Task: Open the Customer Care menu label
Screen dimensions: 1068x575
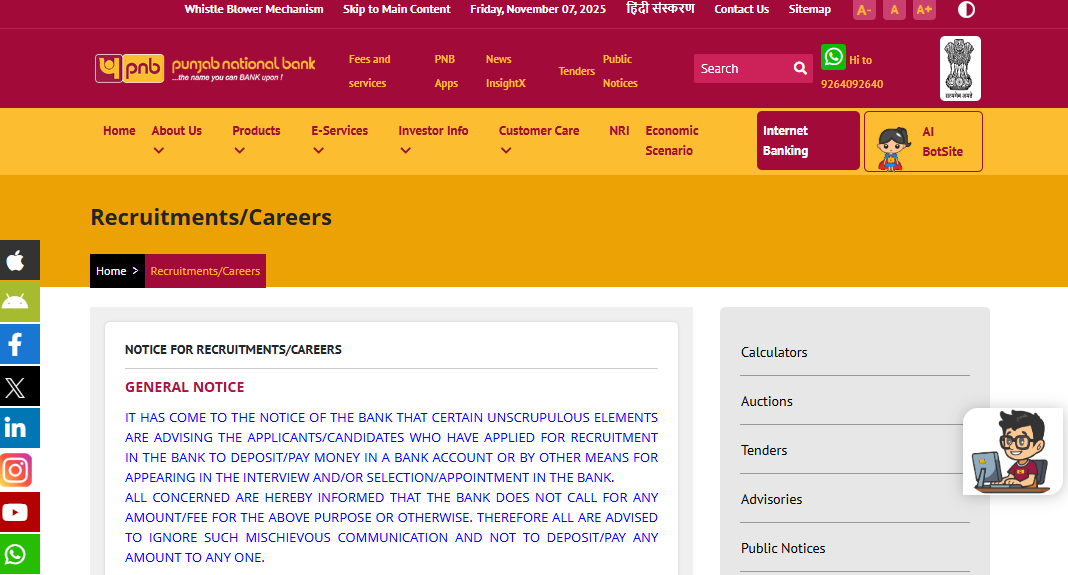Action: (x=539, y=130)
